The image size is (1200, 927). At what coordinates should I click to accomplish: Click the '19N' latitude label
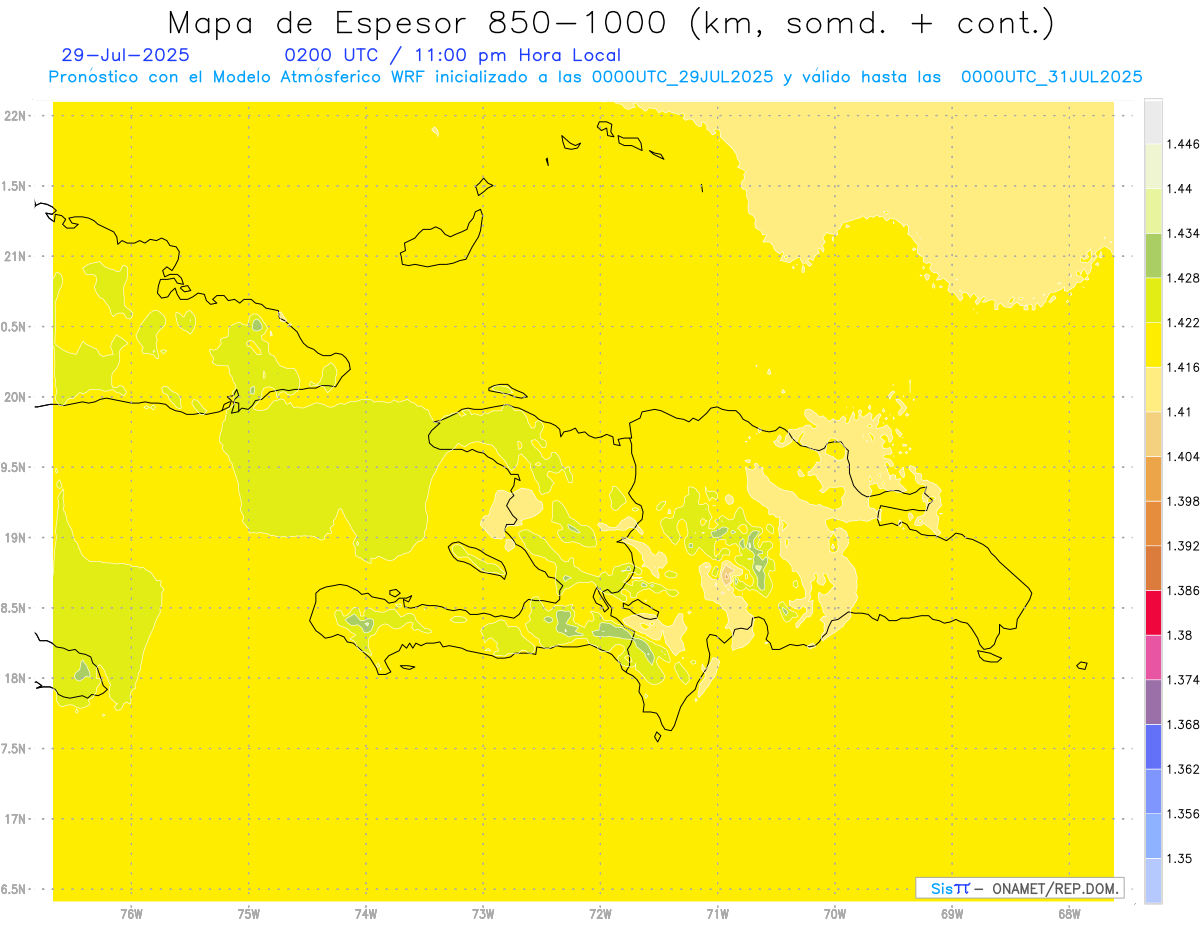click(x=16, y=538)
